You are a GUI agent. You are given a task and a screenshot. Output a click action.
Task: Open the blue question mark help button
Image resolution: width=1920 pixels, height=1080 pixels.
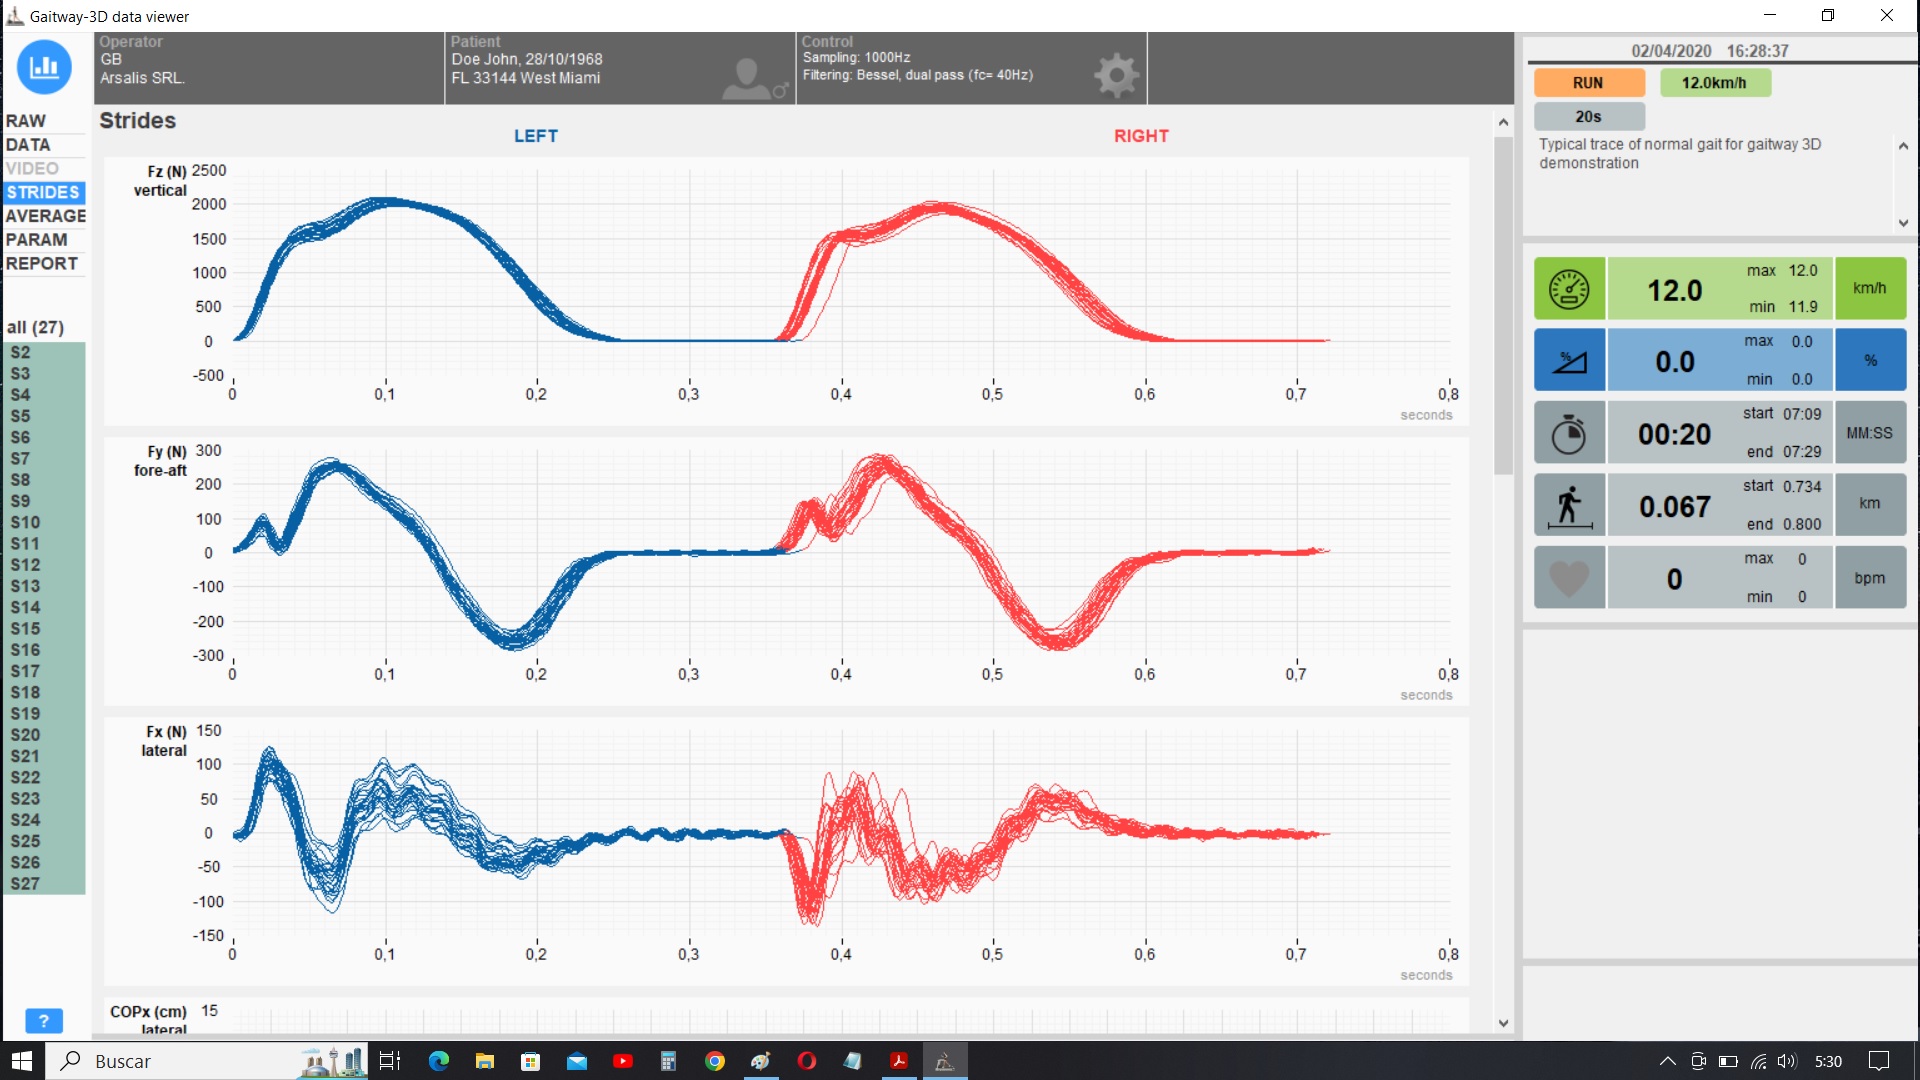coord(43,1021)
